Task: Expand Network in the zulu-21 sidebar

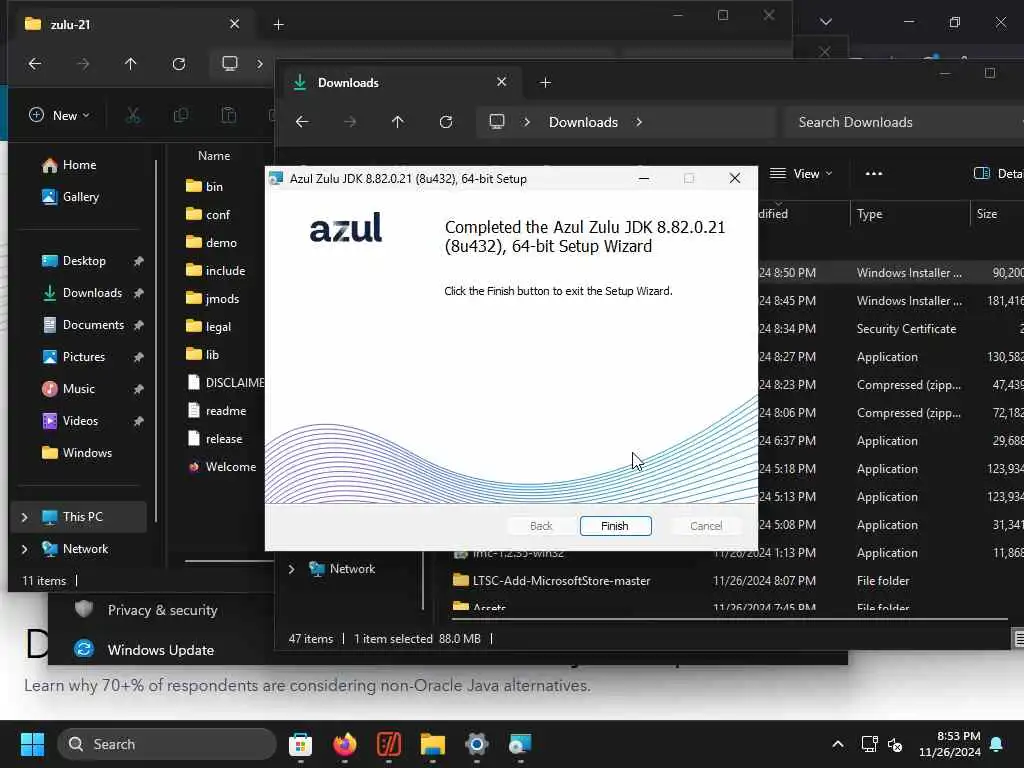Action: click(25, 549)
